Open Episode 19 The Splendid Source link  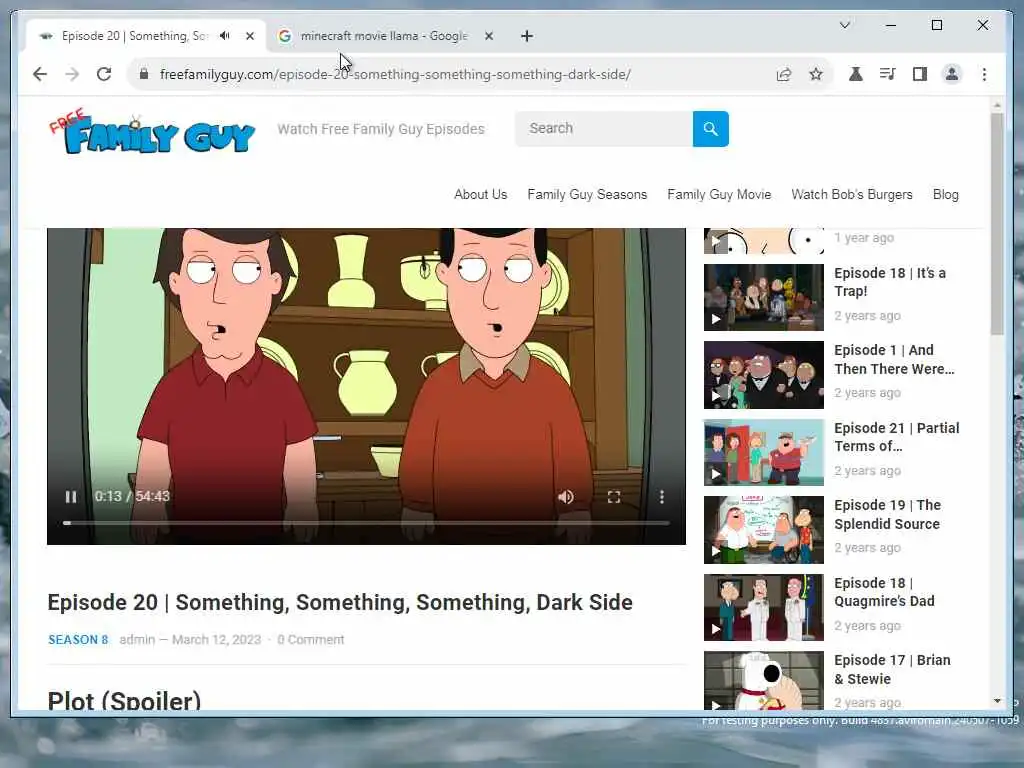pos(888,515)
